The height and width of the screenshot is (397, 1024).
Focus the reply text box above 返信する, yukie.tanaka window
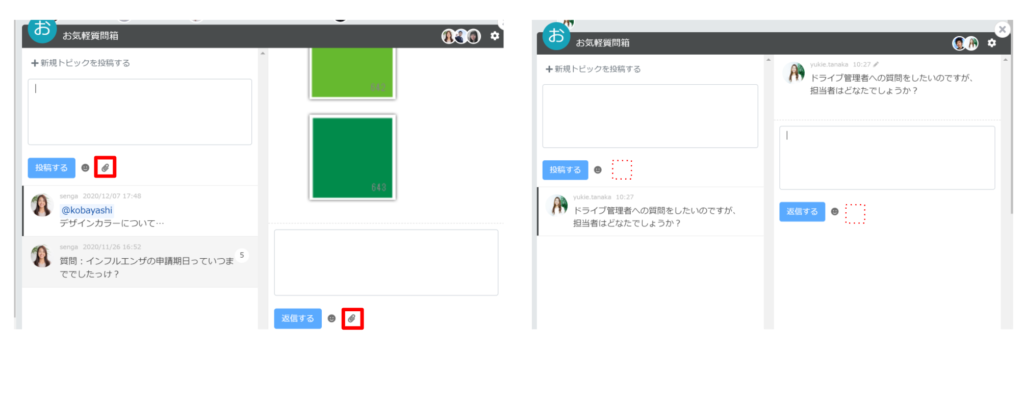887,158
